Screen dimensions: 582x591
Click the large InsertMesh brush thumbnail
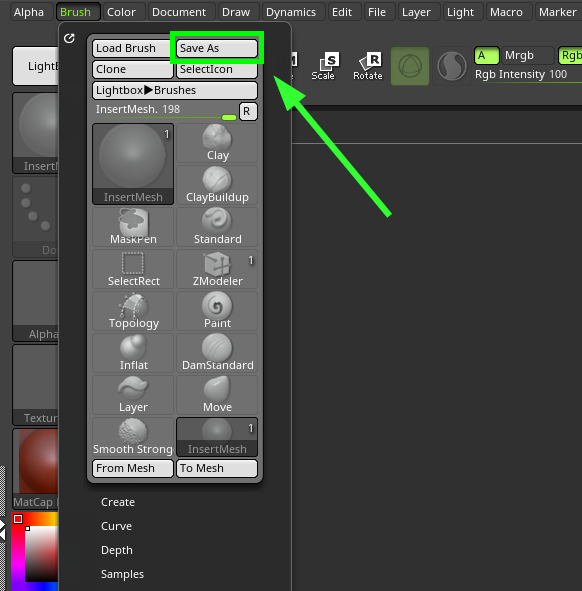coord(133,164)
